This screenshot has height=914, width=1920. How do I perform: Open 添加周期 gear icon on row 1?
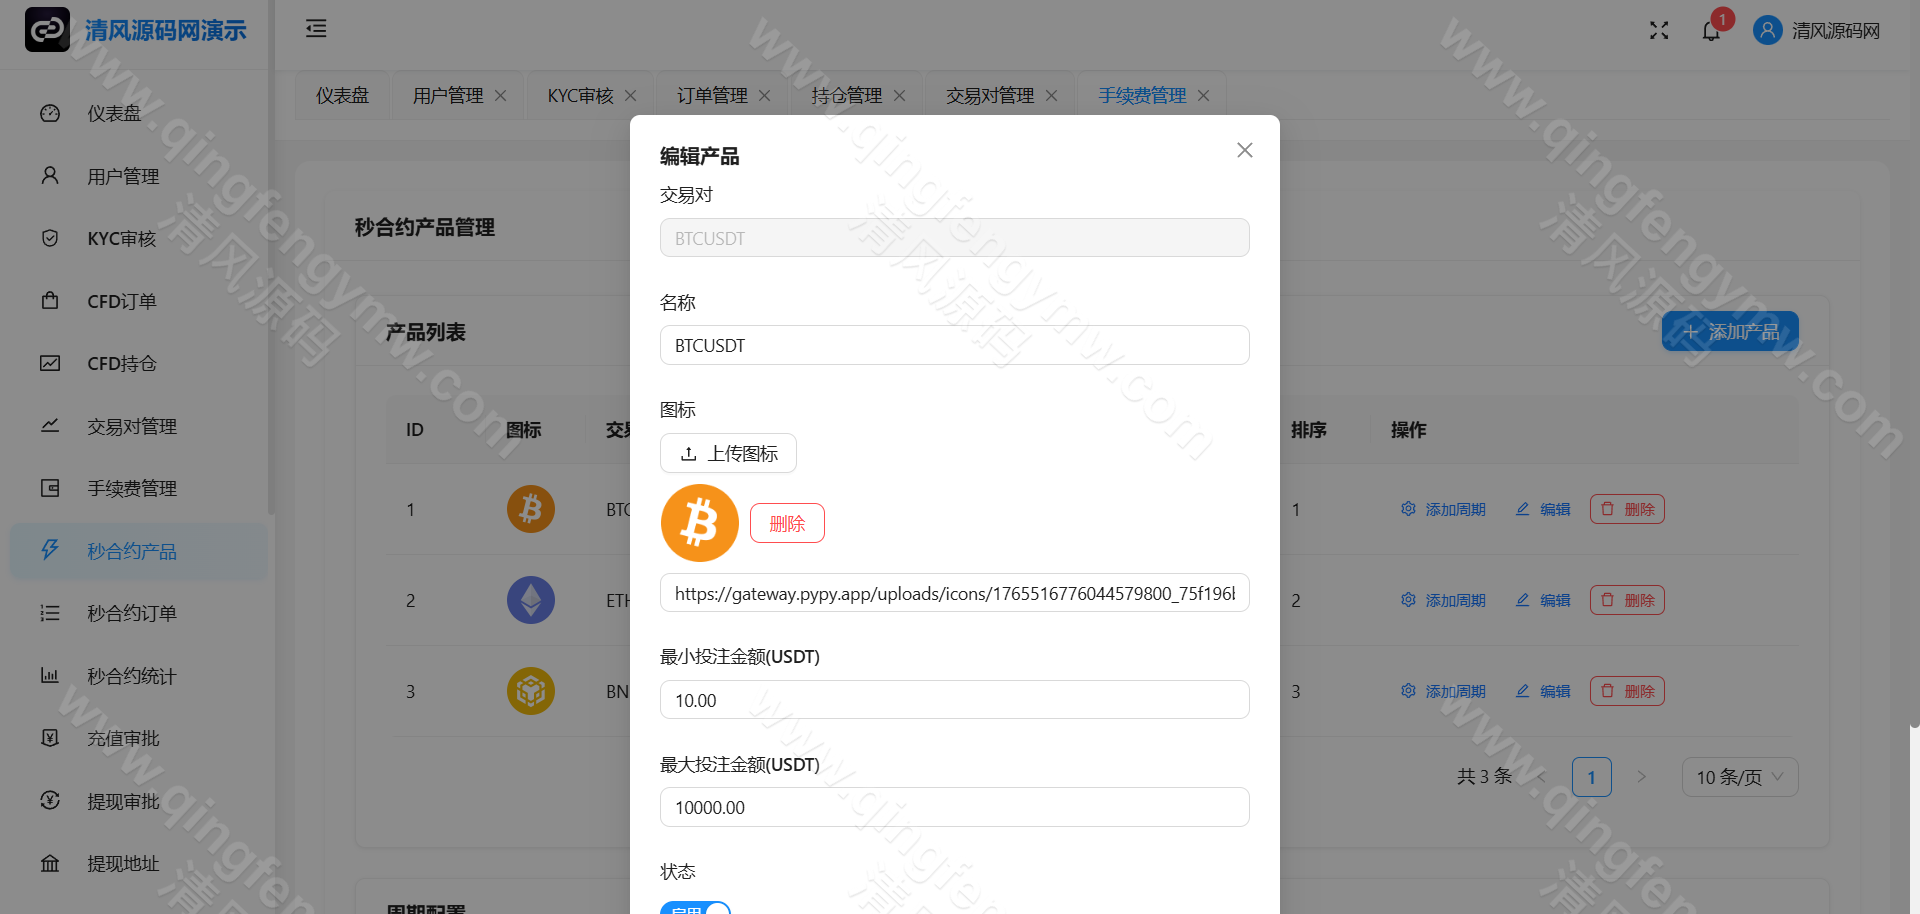(x=1408, y=509)
